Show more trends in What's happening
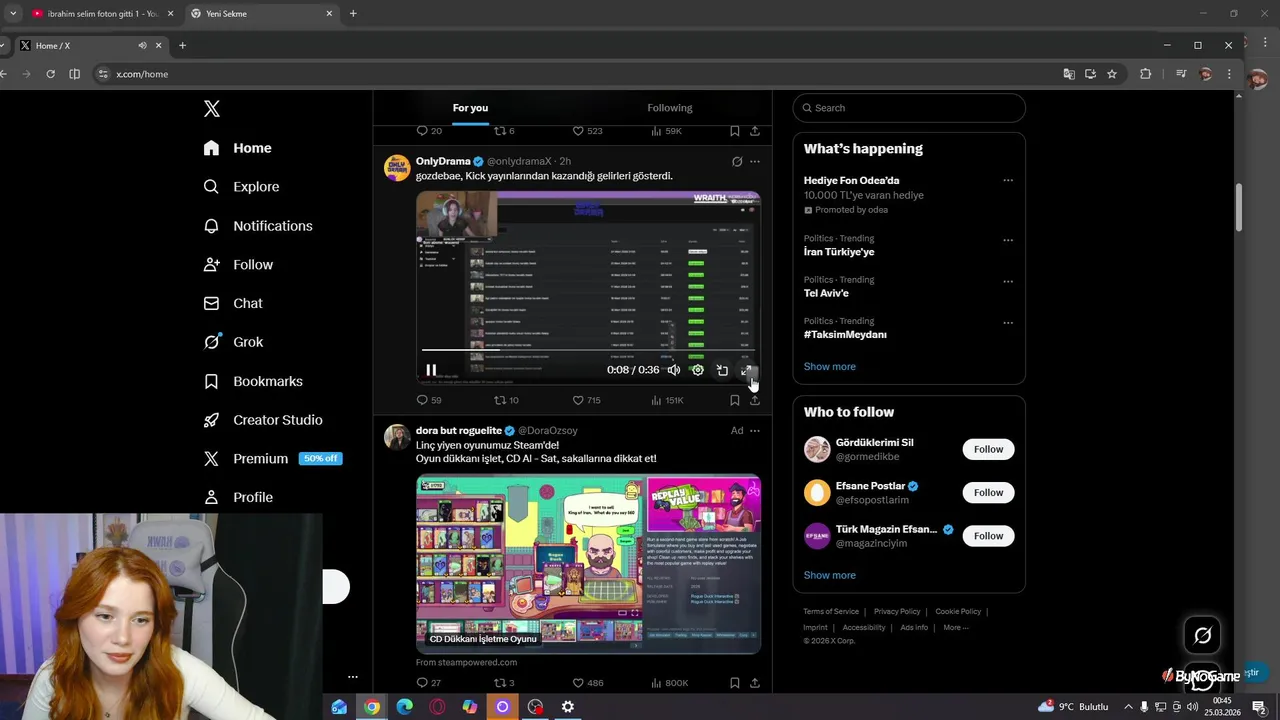1280x720 pixels. [x=830, y=367]
